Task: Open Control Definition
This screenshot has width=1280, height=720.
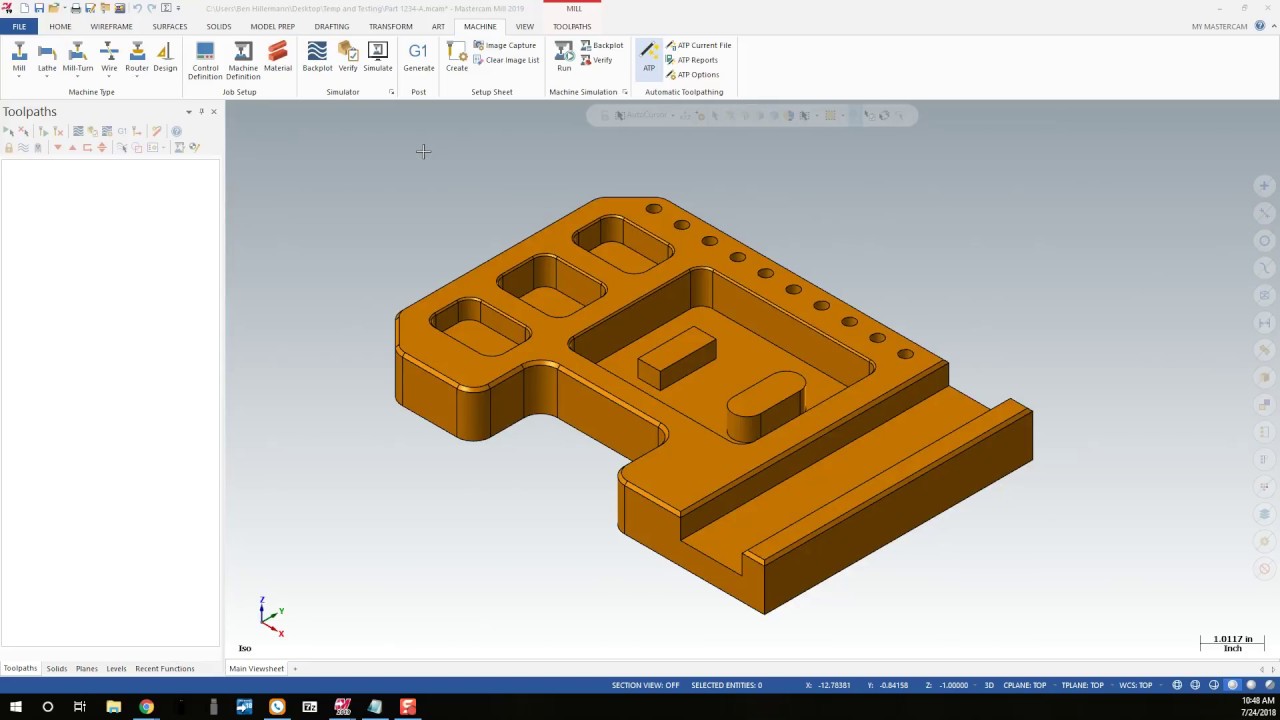Action: [x=205, y=61]
